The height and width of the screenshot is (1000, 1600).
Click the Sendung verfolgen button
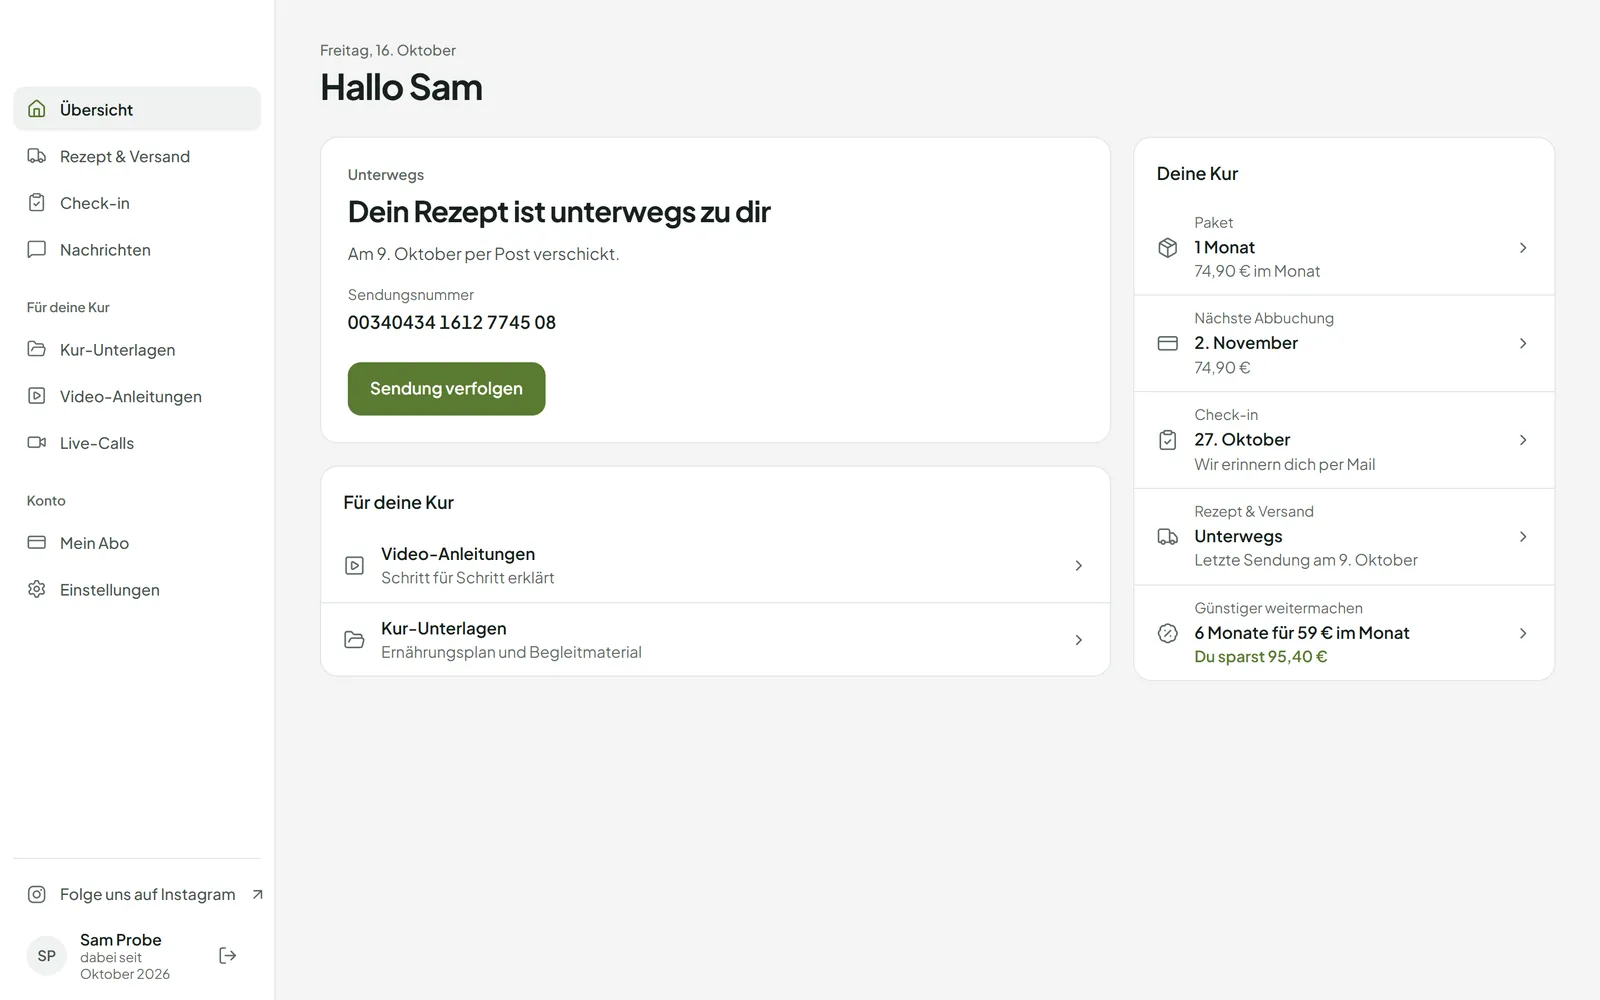coord(446,388)
